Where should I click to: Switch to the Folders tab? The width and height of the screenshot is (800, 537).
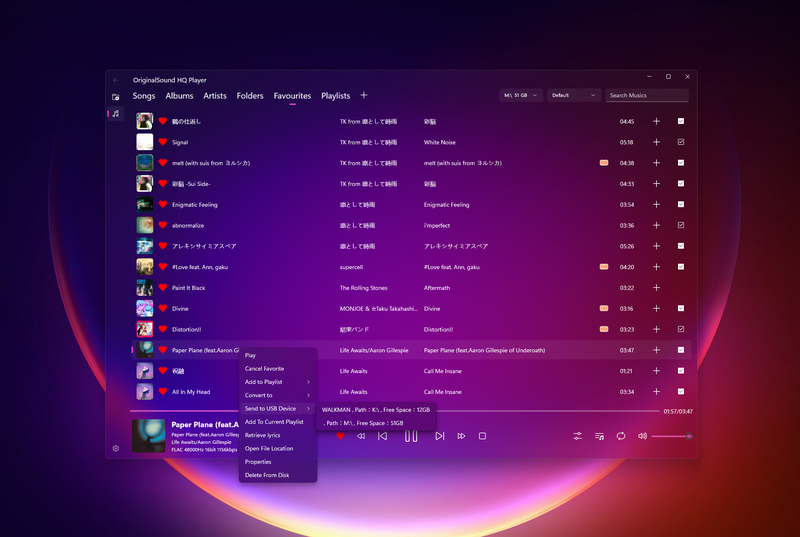pos(250,96)
